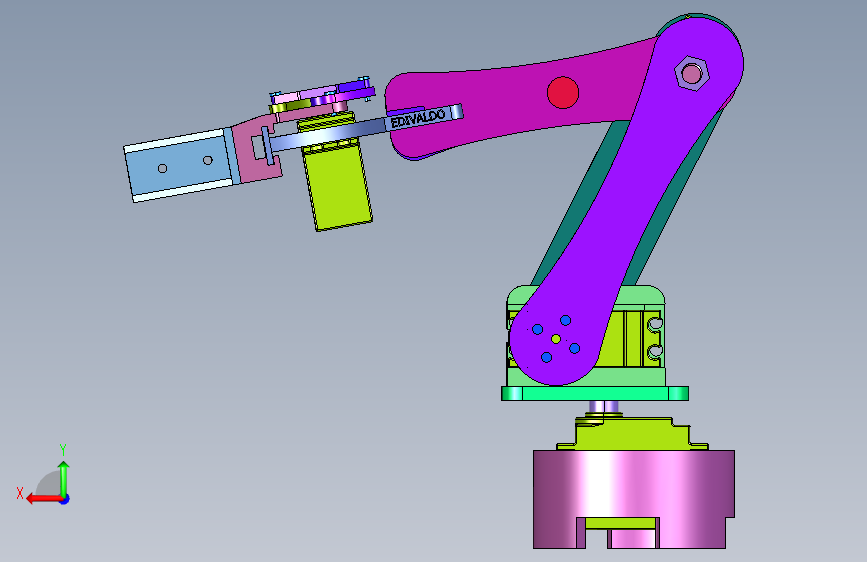The height and width of the screenshot is (562, 867).
Task: Select the yellow center screw on the purple arm's lower end
Action: (556, 339)
